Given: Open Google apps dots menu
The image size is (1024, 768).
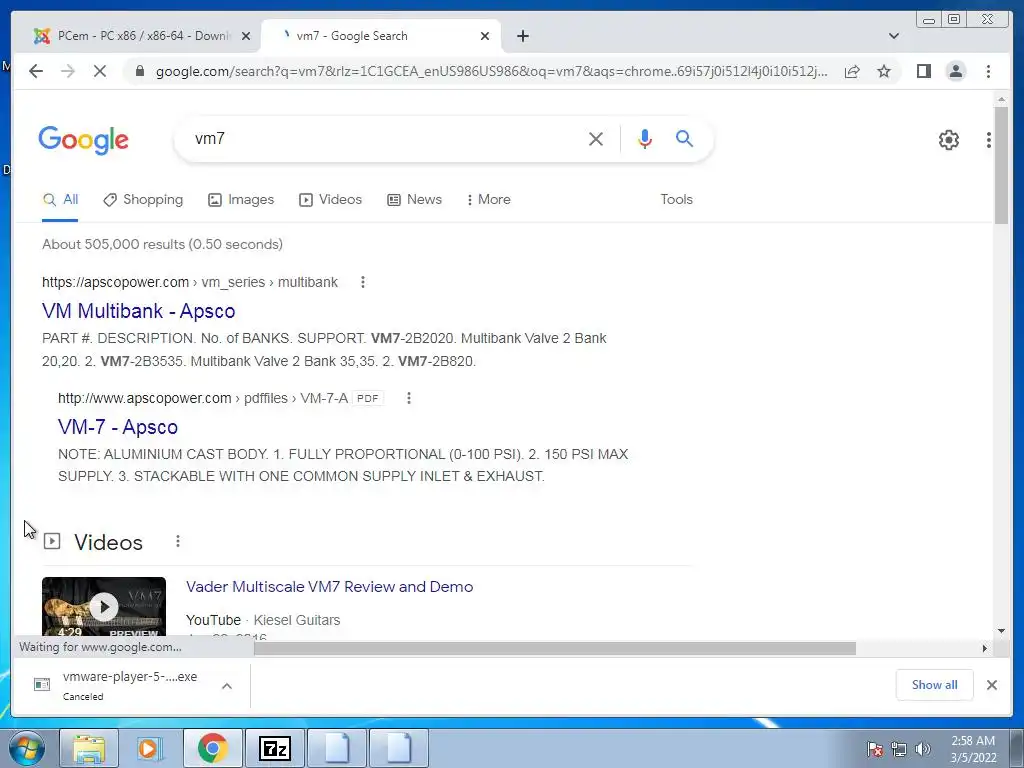Looking at the screenshot, I should pos(989,140).
